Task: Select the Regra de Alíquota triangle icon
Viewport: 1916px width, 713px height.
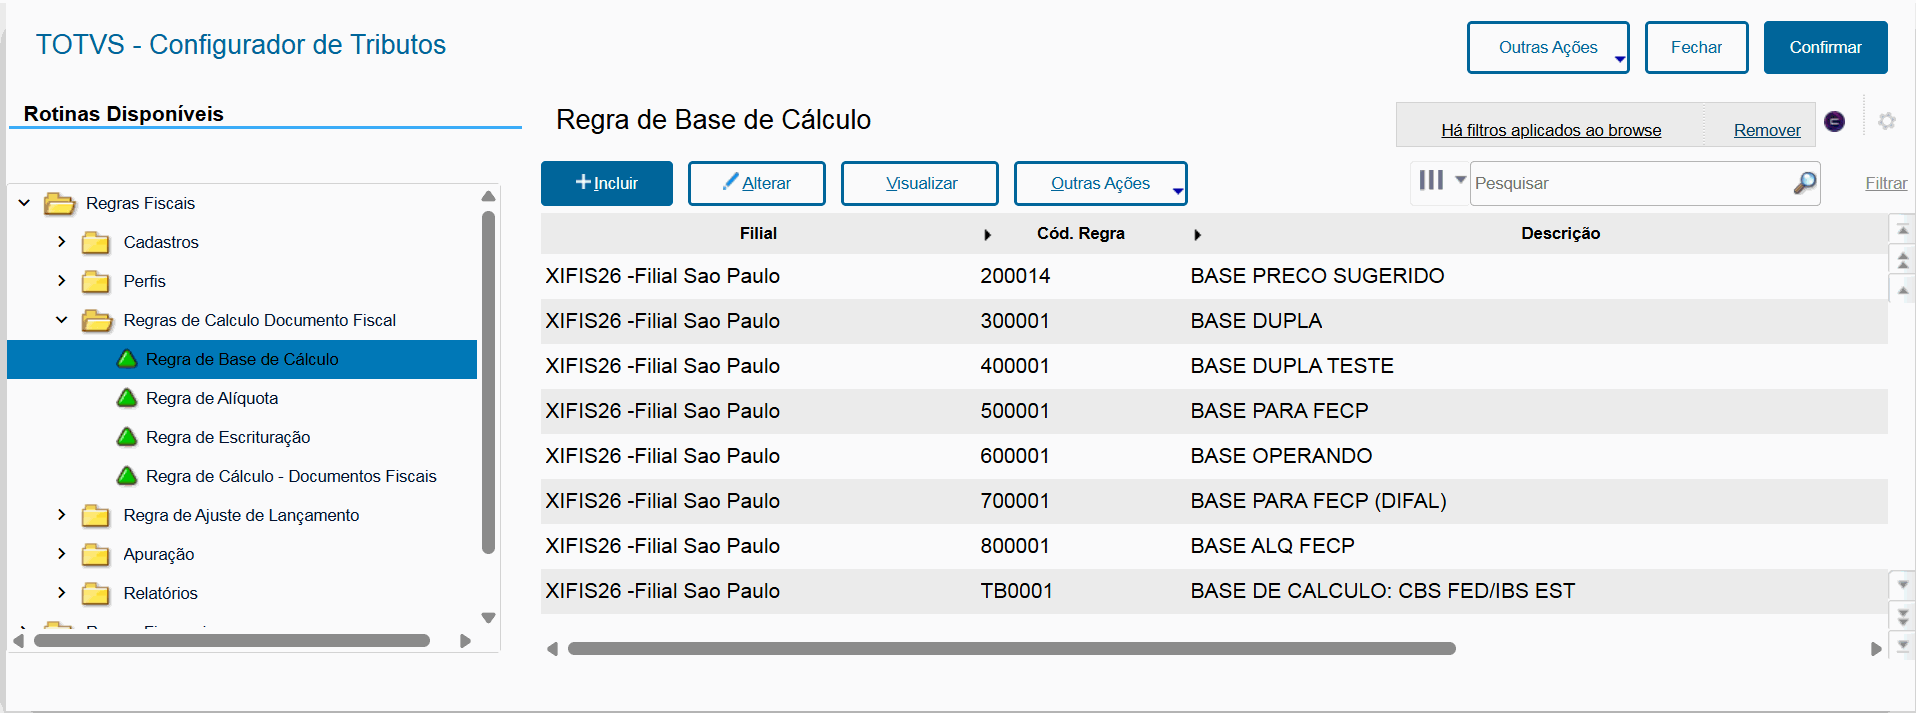Action: click(x=127, y=398)
